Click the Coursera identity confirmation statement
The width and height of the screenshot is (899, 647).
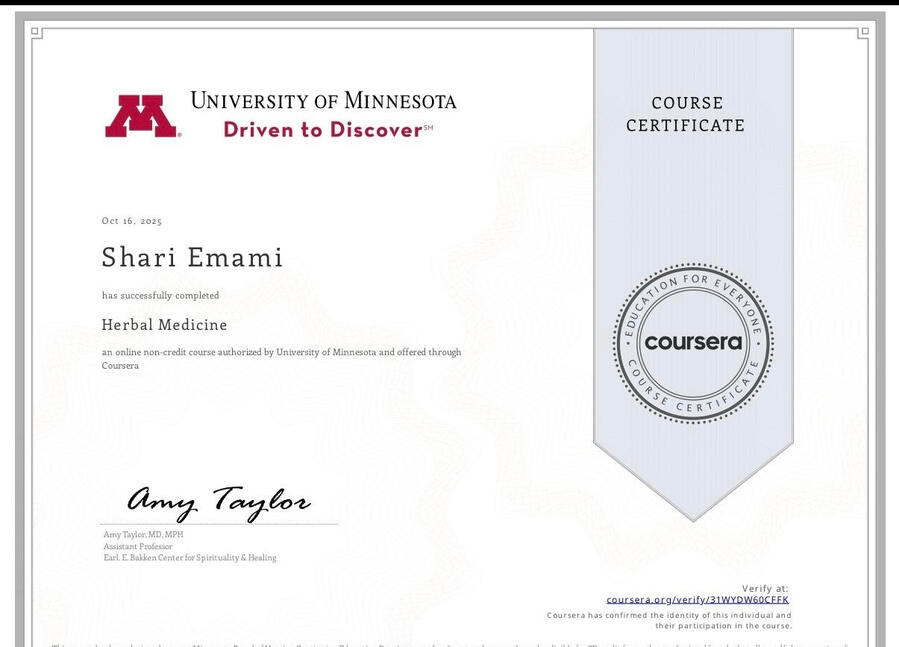click(x=669, y=620)
